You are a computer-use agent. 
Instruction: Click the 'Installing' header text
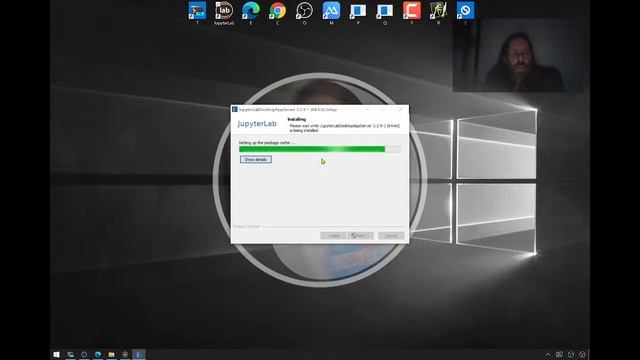coord(297,119)
